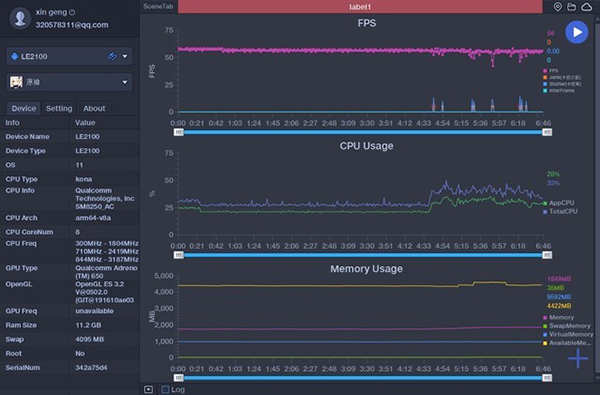This screenshot has height=395, width=600.
Task: Expand the LE2100 device dropdown arrow
Action: point(125,56)
